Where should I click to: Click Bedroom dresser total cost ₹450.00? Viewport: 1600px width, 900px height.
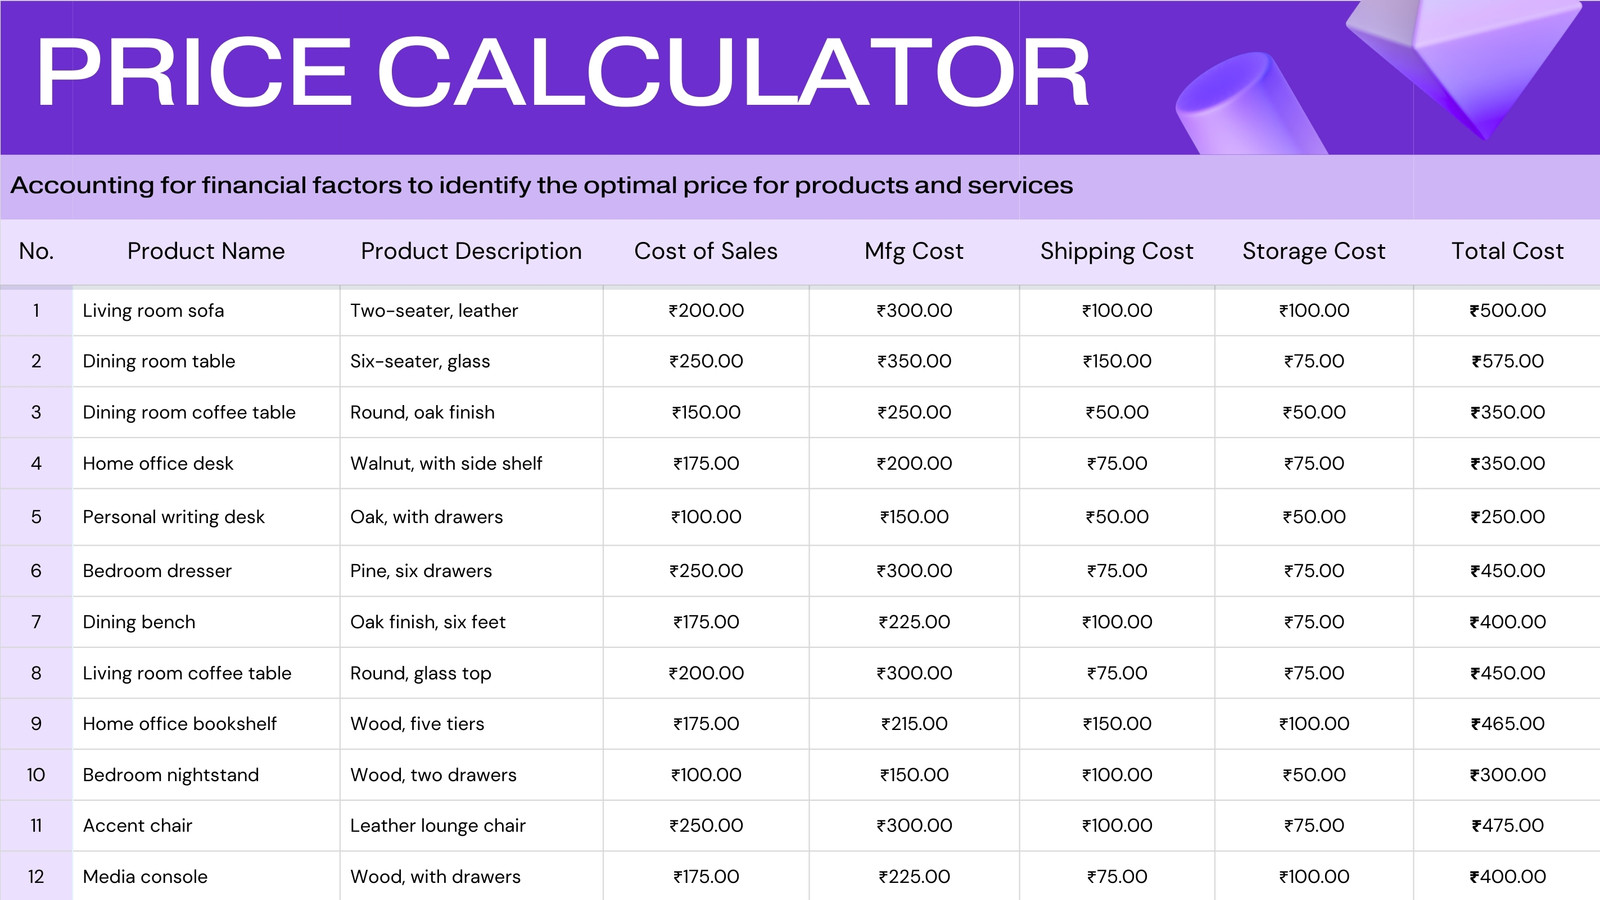coord(1507,571)
